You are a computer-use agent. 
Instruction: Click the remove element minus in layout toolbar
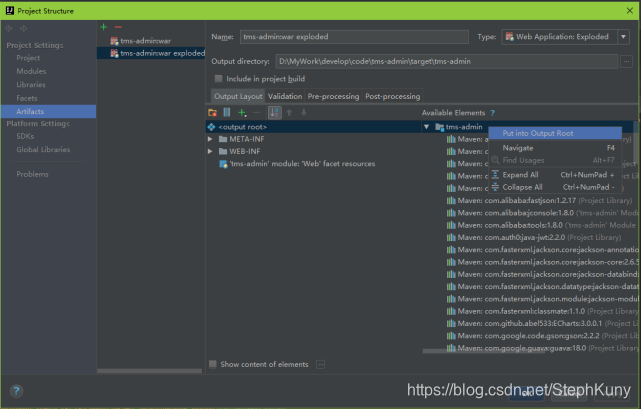click(x=257, y=112)
